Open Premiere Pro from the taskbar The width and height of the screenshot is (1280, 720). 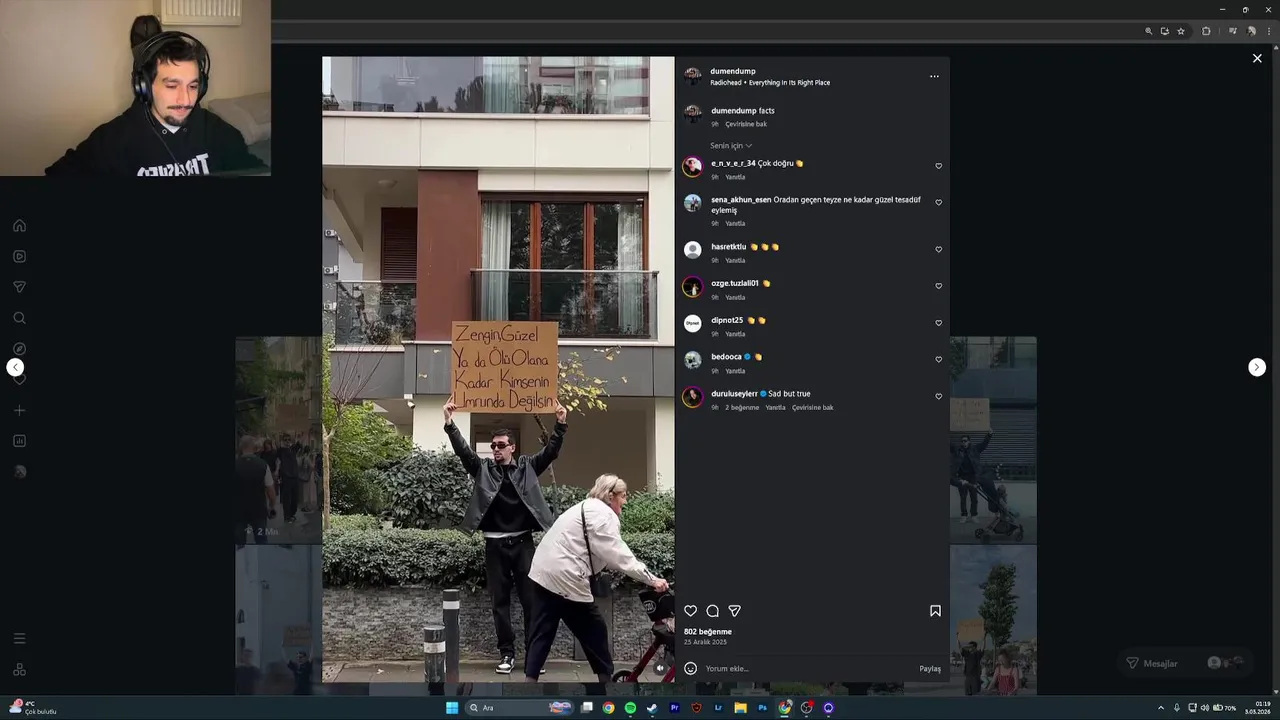pyautogui.click(x=674, y=708)
